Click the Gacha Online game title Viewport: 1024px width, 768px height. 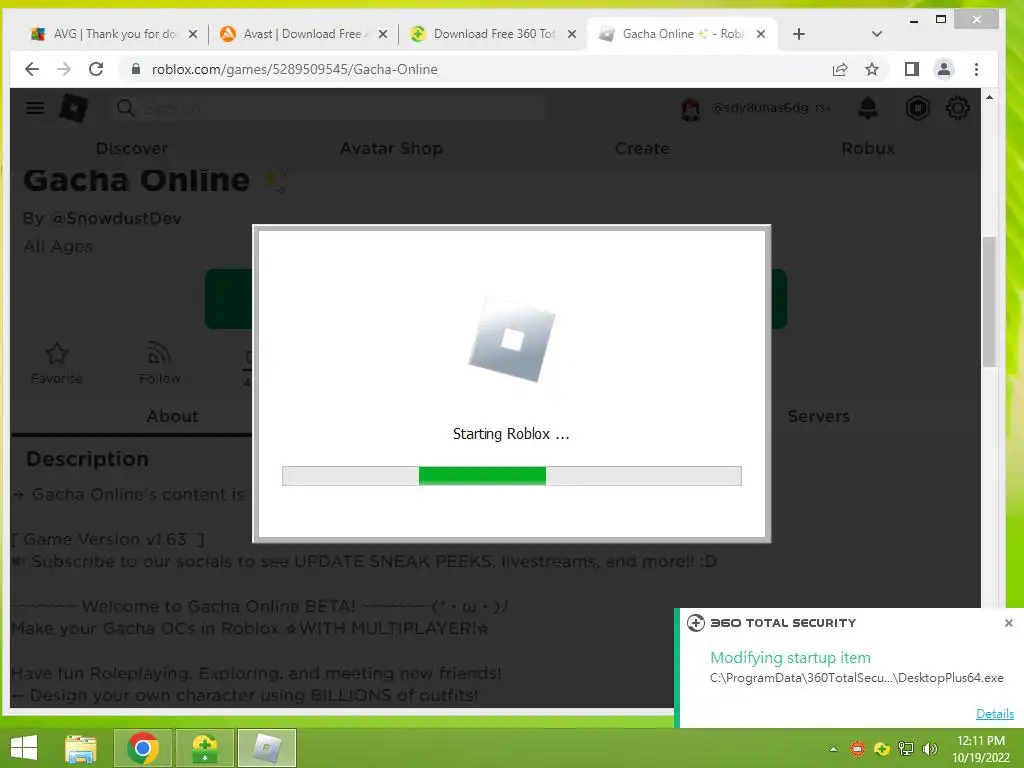tap(136, 180)
